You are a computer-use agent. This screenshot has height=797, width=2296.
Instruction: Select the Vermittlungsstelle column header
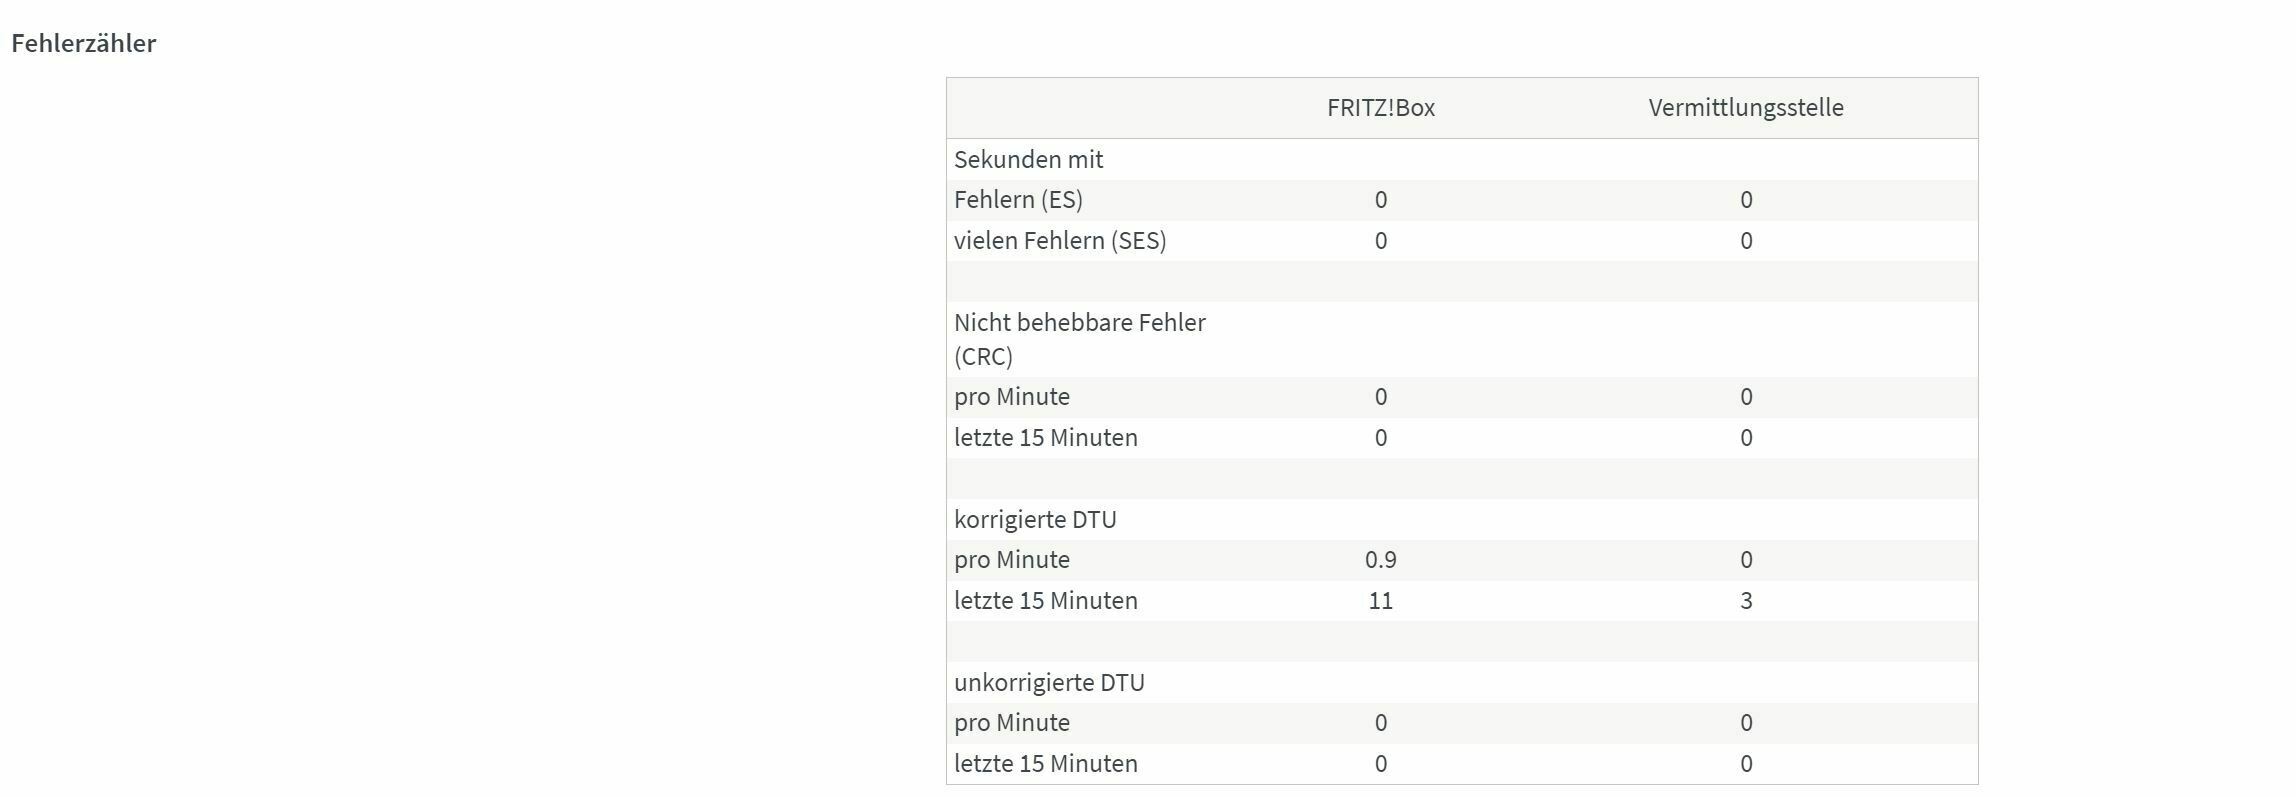tap(1746, 108)
